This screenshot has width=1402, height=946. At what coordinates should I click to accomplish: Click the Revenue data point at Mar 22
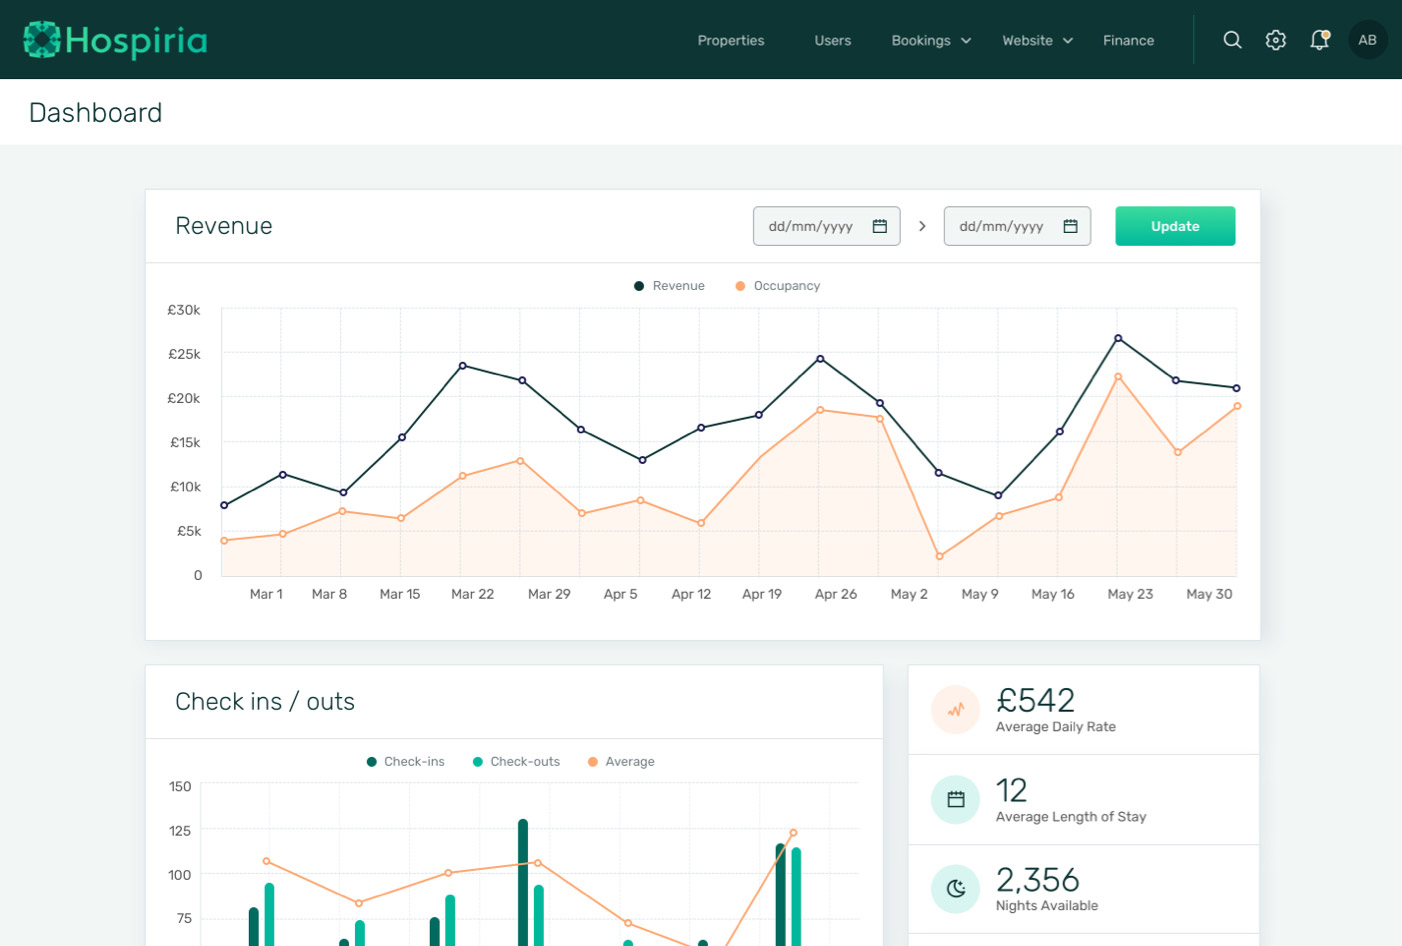click(462, 366)
